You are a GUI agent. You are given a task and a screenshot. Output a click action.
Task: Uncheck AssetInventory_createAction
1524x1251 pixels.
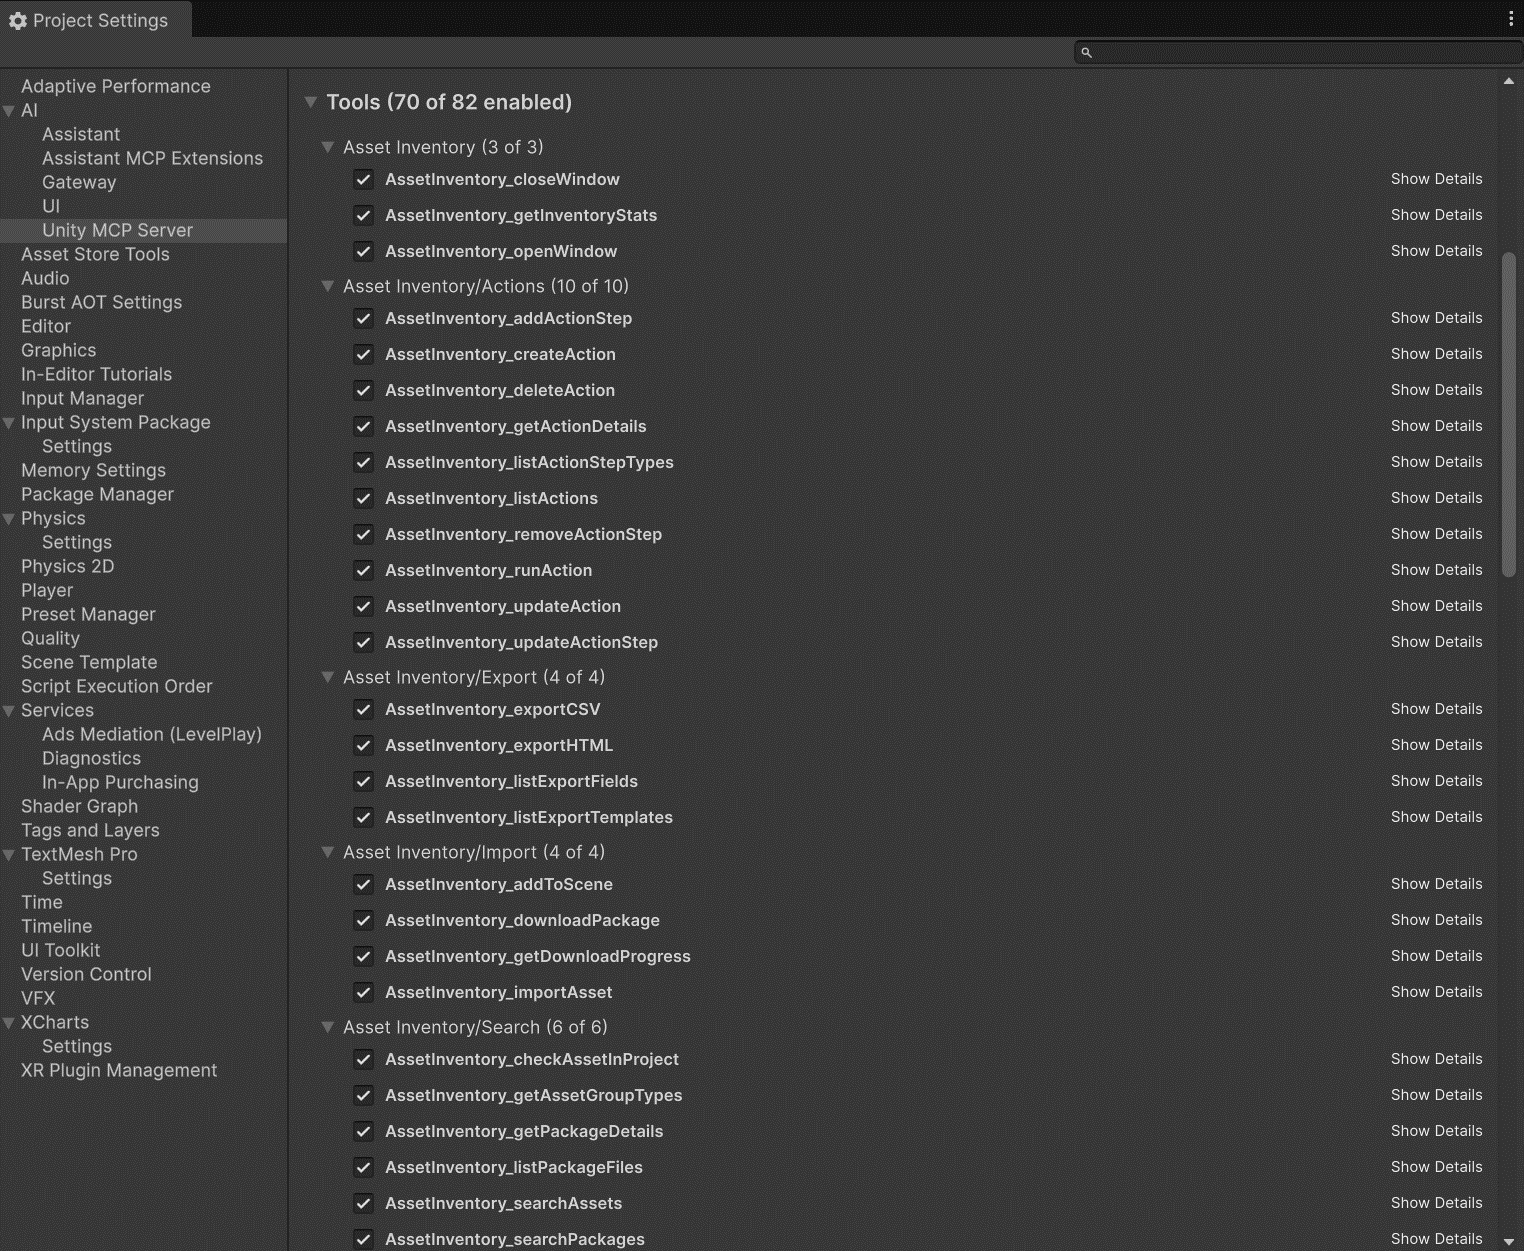(x=364, y=355)
